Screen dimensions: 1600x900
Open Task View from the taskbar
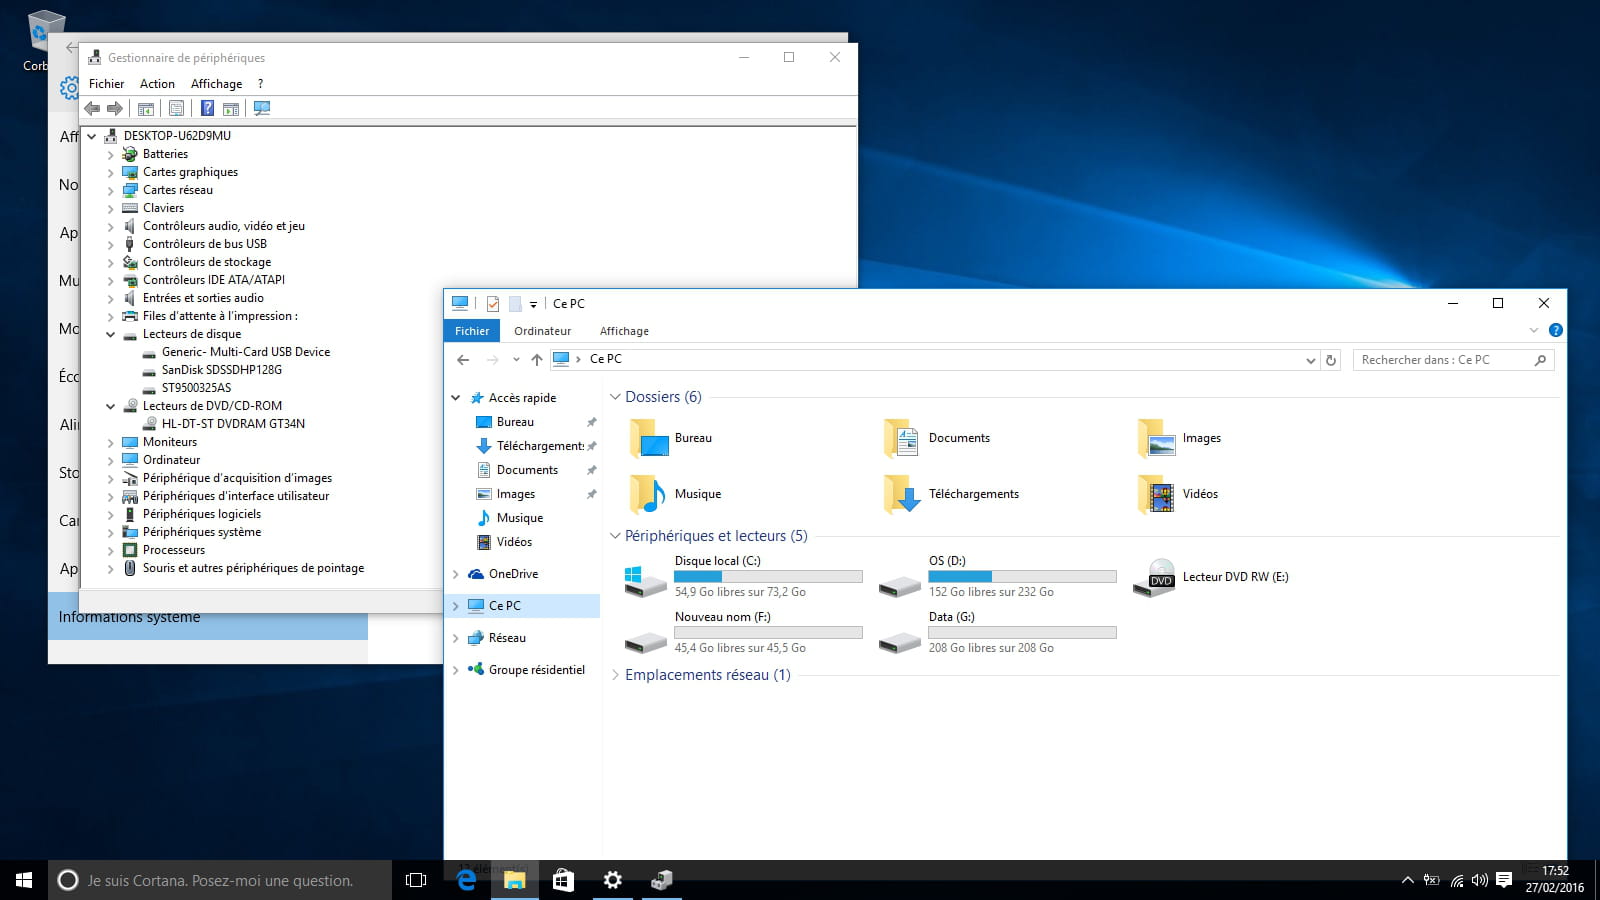(x=416, y=880)
